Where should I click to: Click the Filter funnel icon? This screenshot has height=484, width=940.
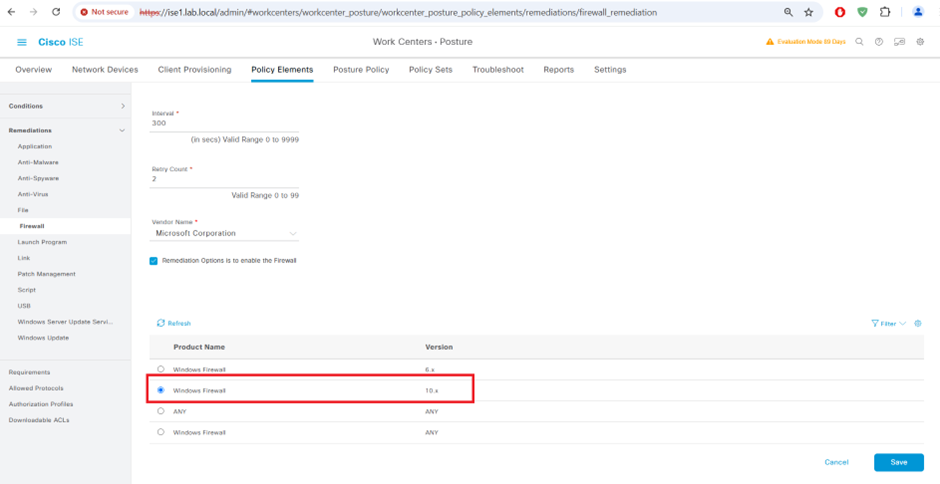click(x=875, y=323)
